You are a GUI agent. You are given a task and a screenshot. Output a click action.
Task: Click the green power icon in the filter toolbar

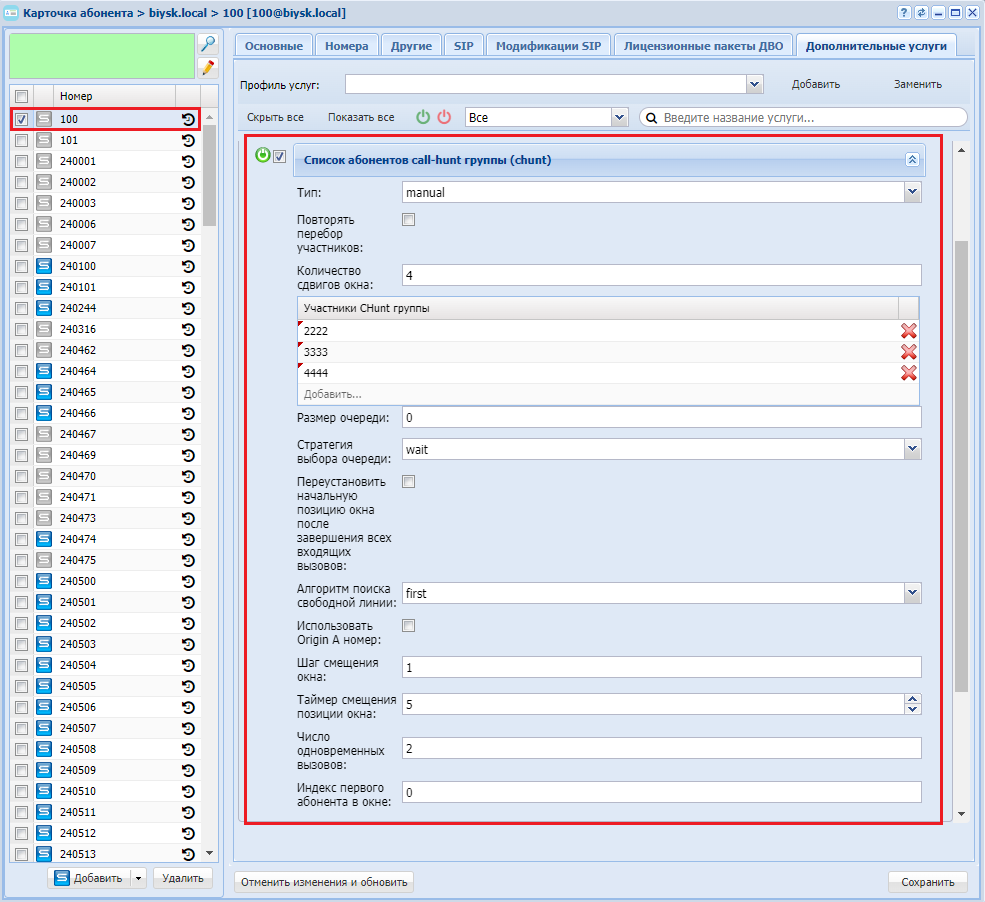423,117
